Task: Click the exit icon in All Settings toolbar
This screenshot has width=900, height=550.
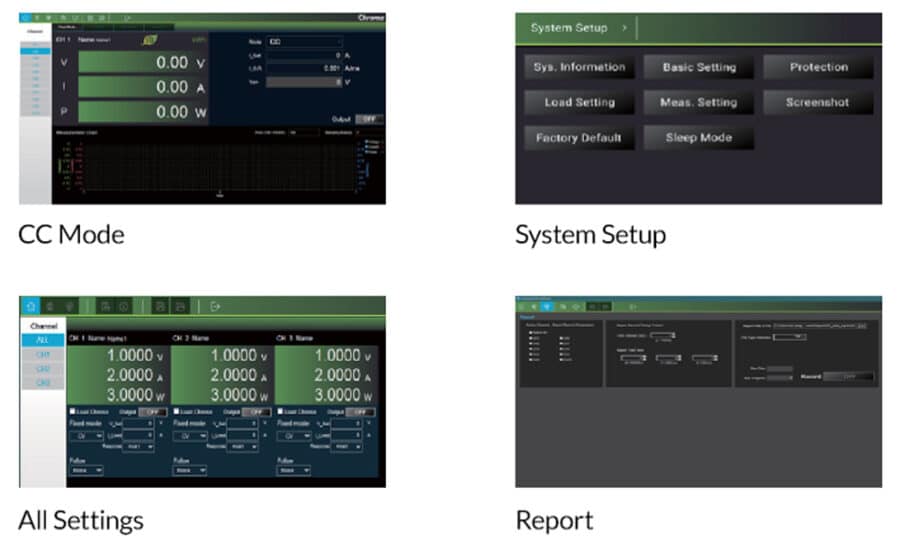Action: point(214,307)
